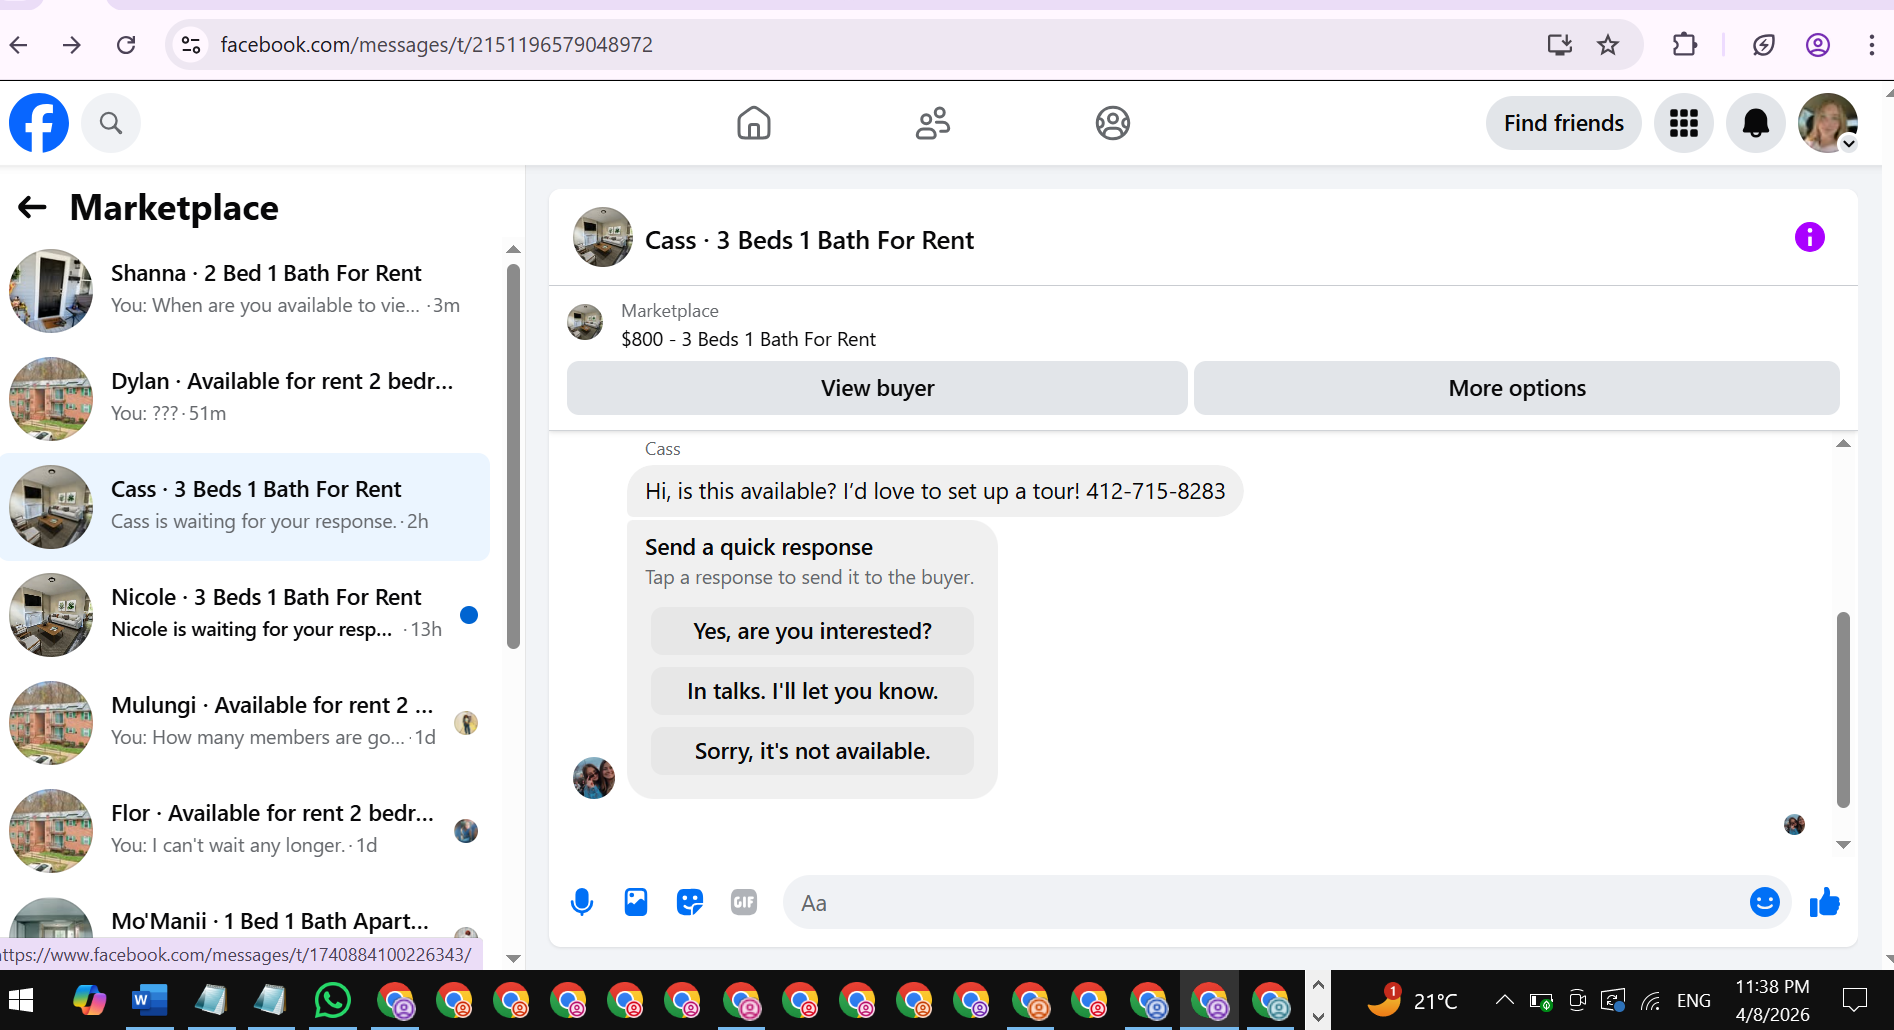Open the Facebook logo home link

(x=39, y=123)
